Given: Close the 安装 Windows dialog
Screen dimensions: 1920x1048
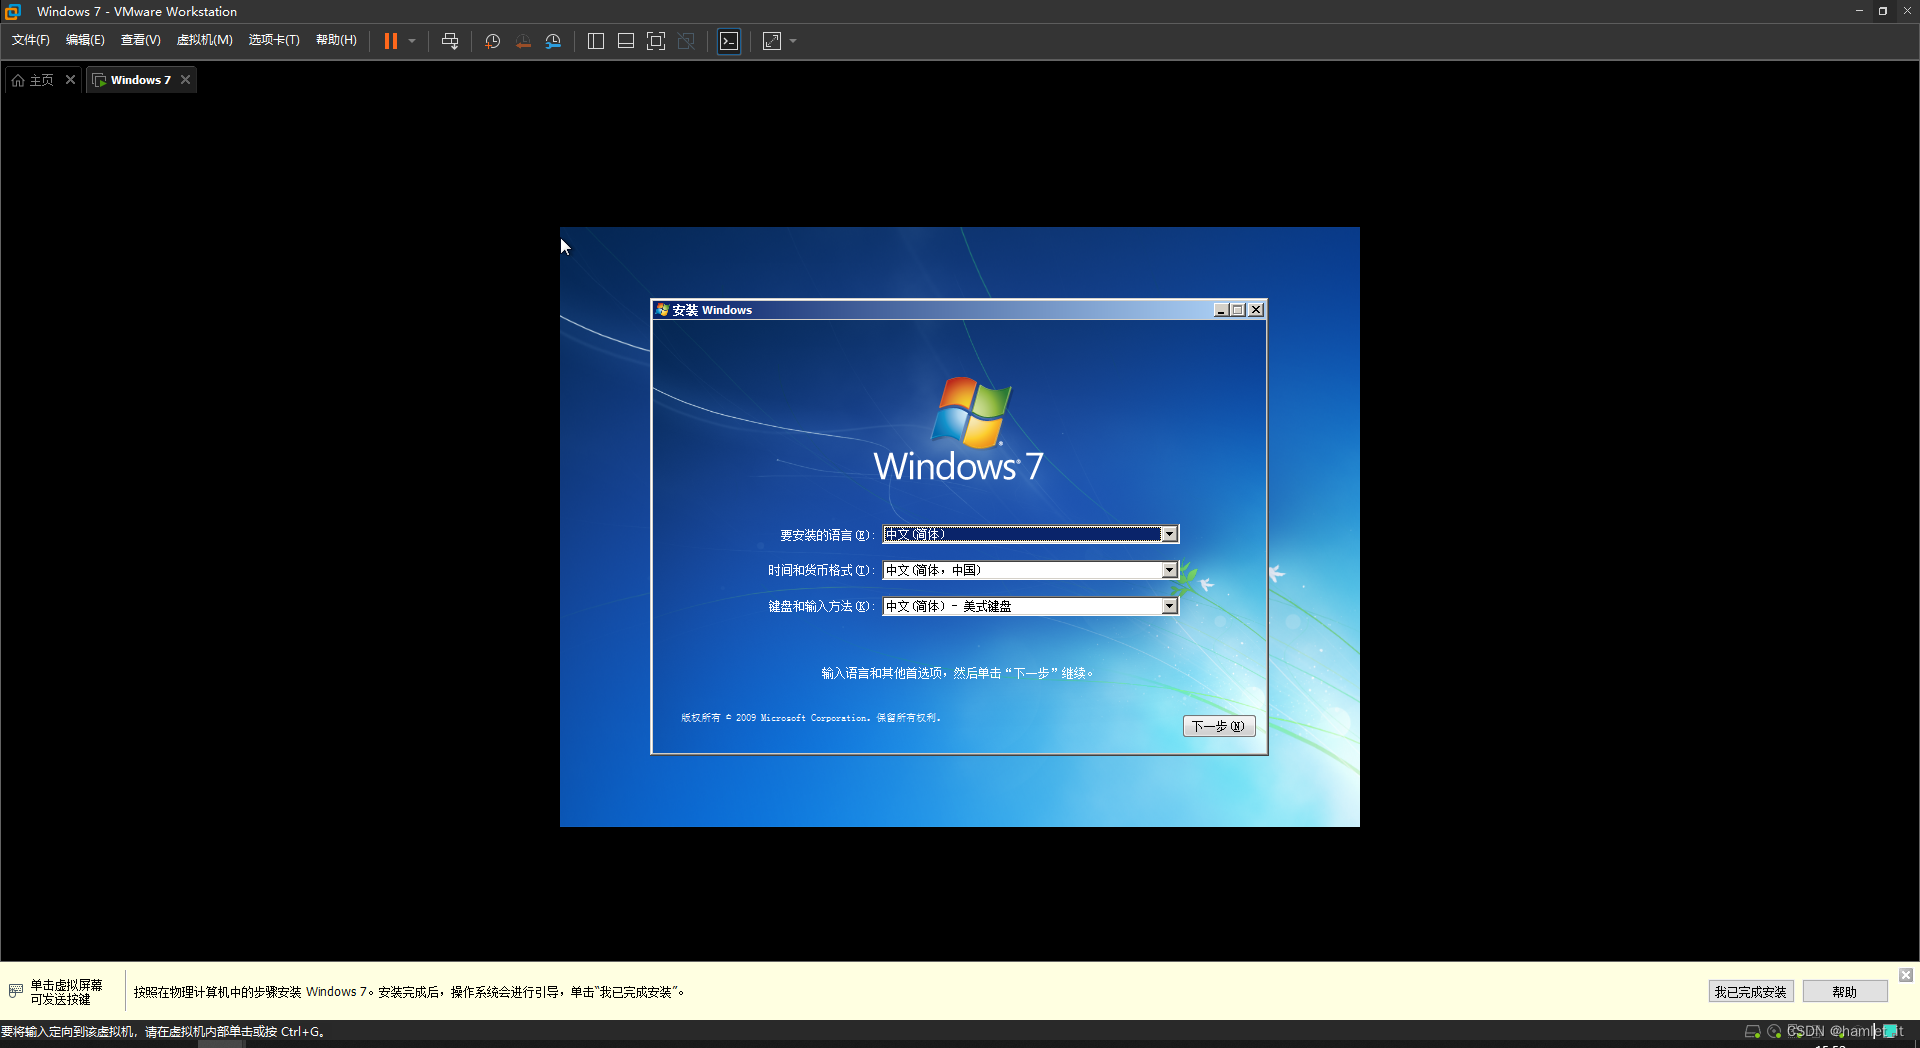Looking at the screenshot, I should (1256, 310).
